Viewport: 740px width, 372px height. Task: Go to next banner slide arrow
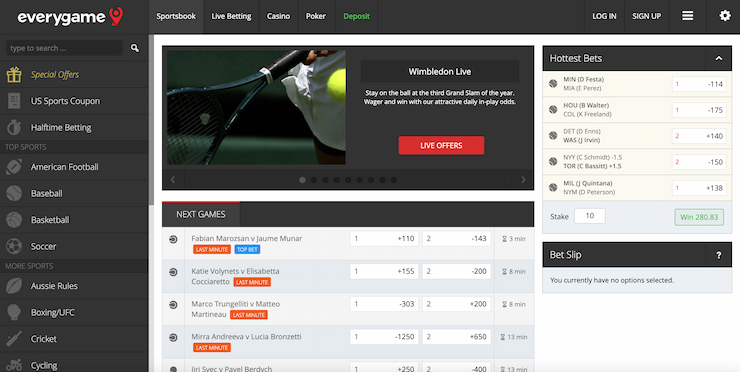point(523,180)
